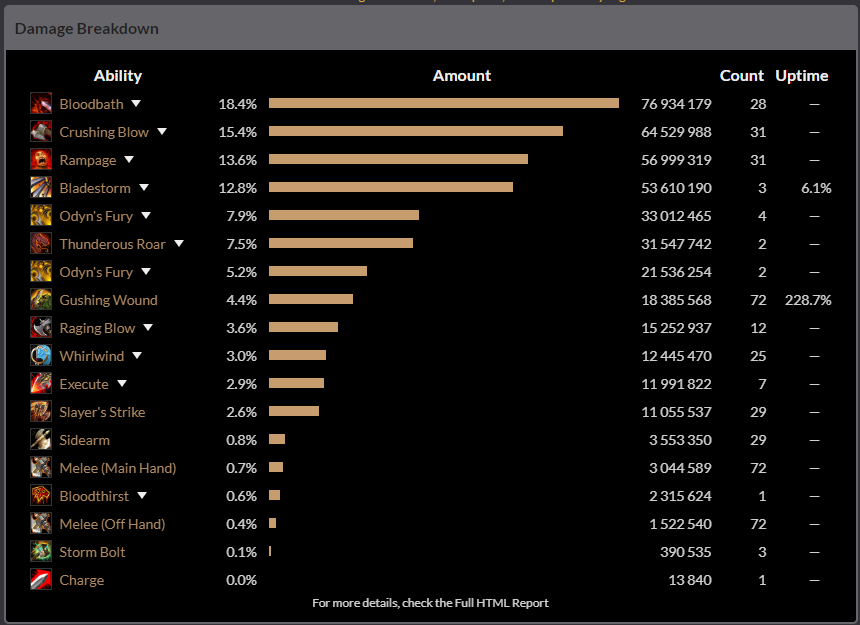Click the Gushing Wound ability icon
This screenshot has height=625, width=860.
[x=41, y=300]
